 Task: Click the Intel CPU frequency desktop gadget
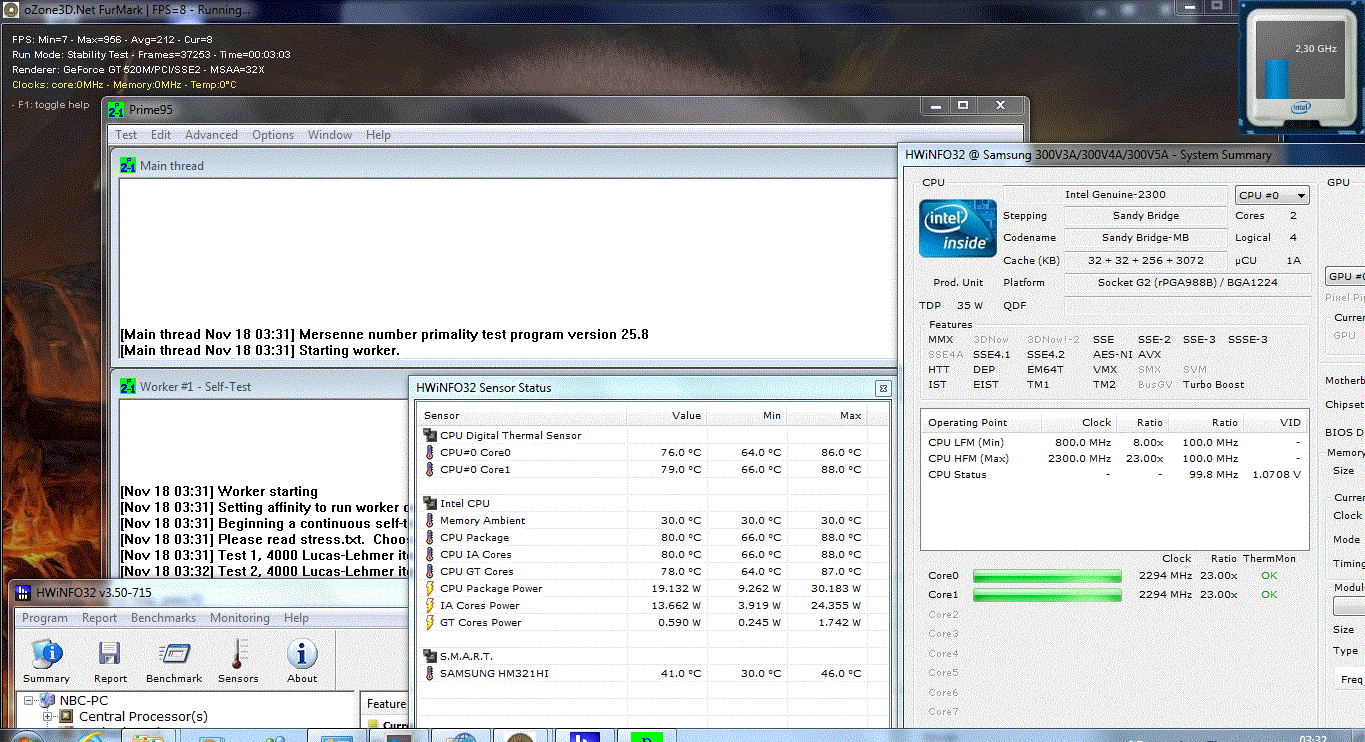click(x=1300, y=68)
